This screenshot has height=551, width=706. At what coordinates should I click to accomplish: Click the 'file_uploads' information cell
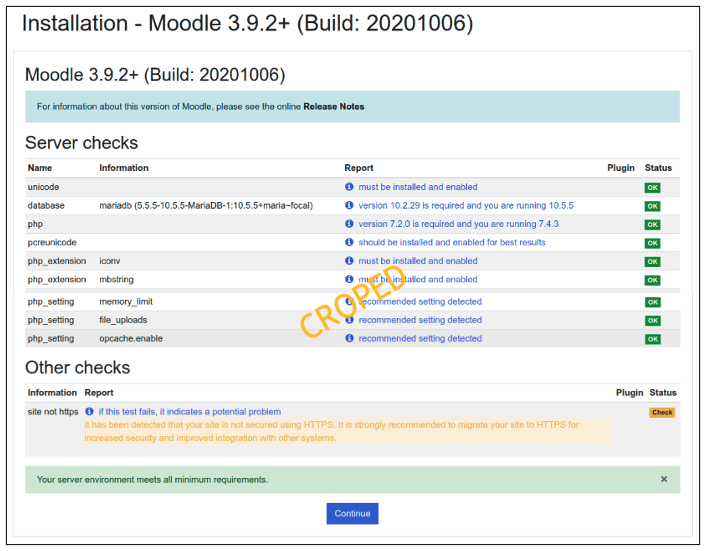[x=123, y=320]
